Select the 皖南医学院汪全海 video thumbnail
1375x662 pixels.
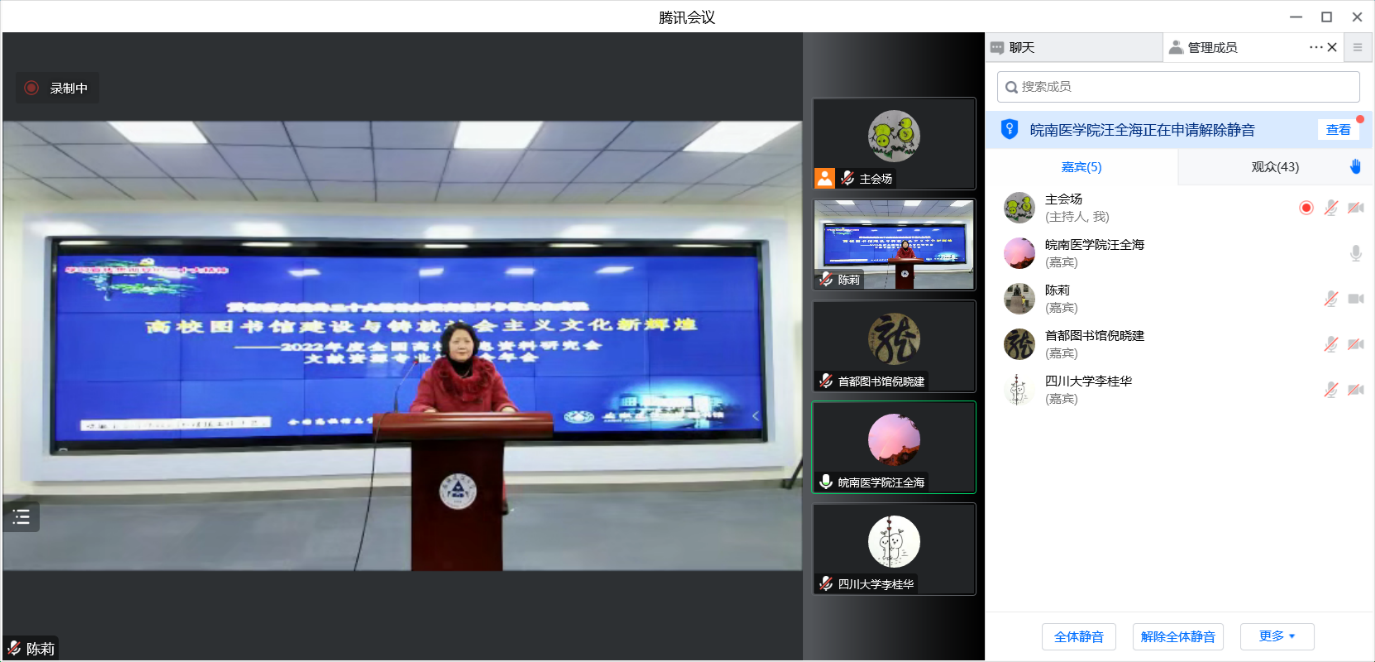pos(894,447)
